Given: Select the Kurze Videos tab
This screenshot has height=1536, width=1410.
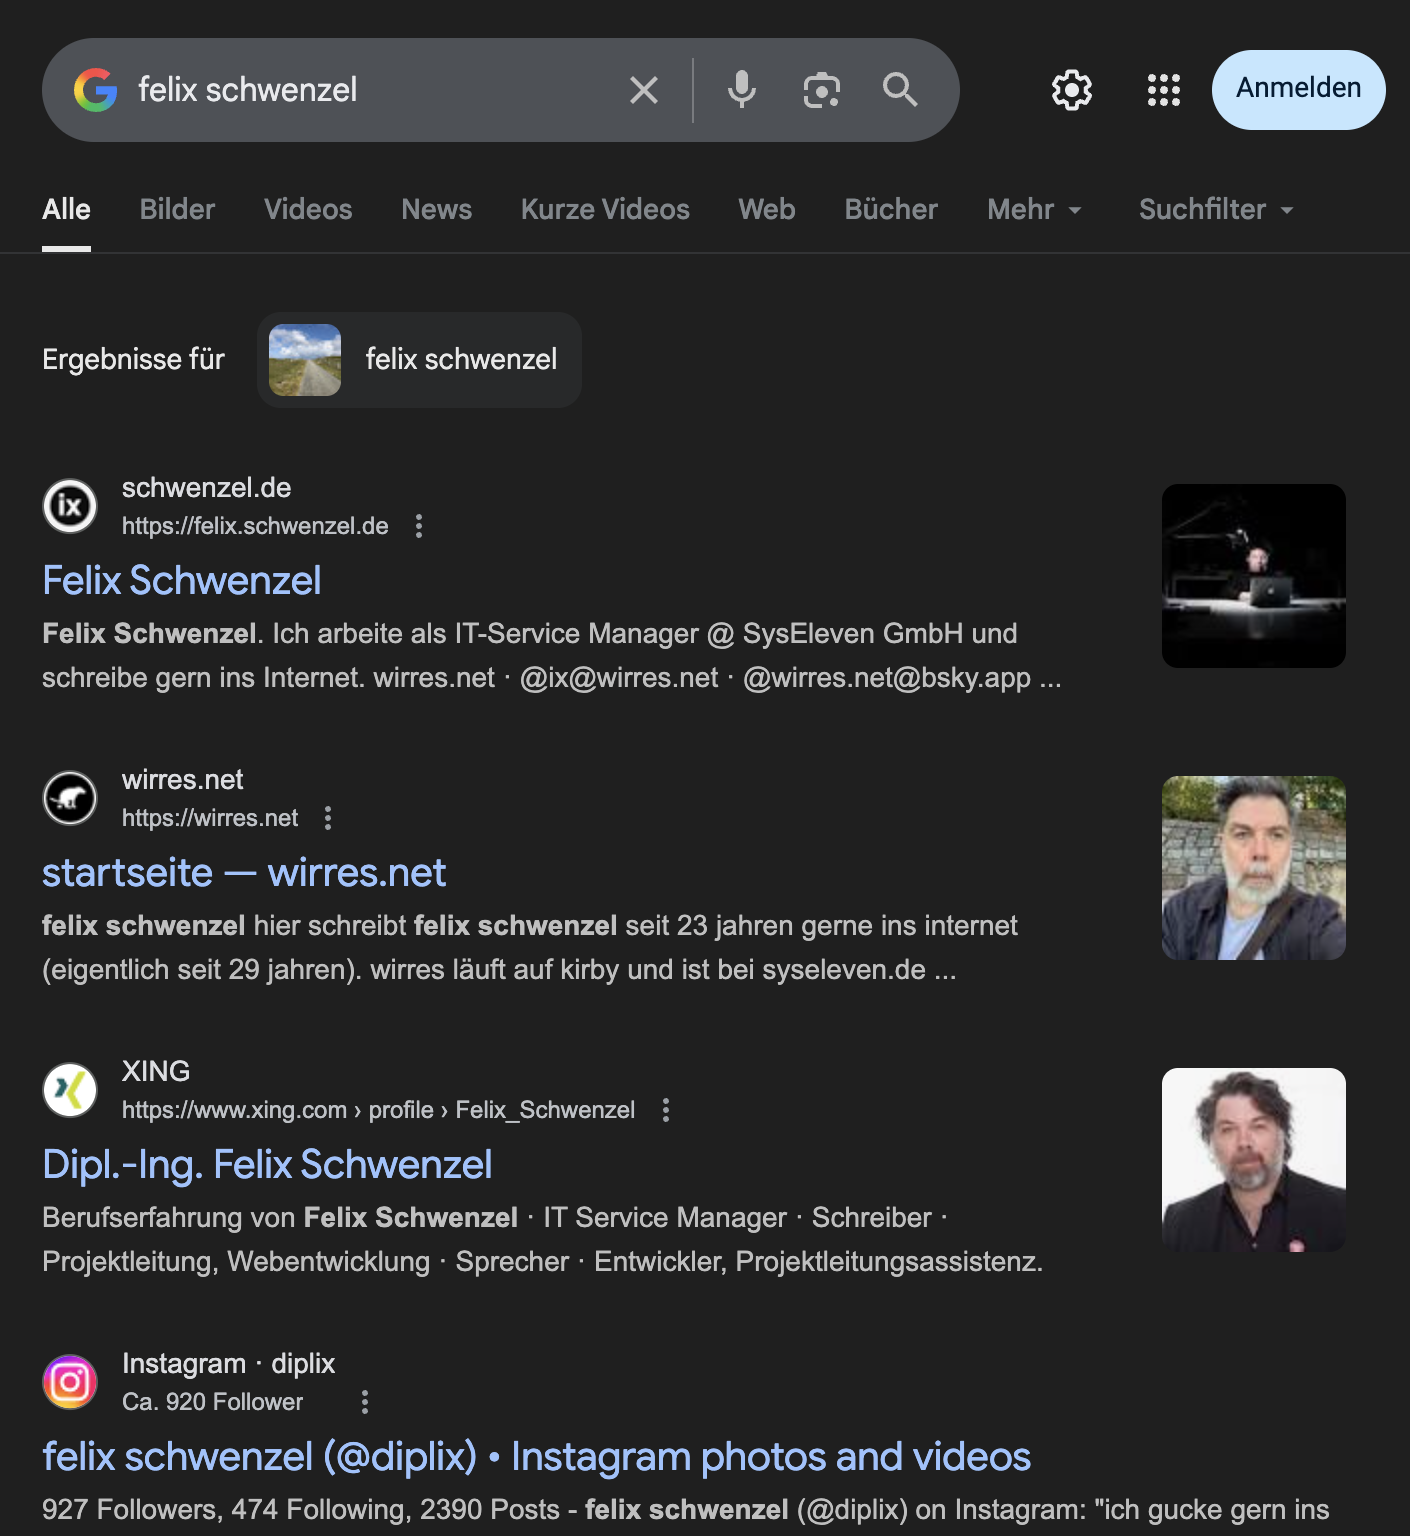Looking at the screenshot, I should pyautogui.click(x=605, y=210).
